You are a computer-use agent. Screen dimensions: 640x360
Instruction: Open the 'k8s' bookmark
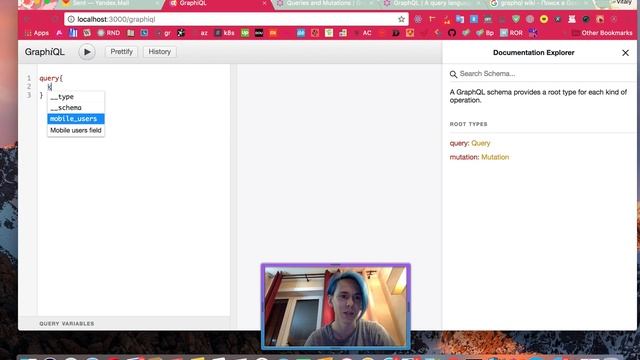[x=224, y=33]
